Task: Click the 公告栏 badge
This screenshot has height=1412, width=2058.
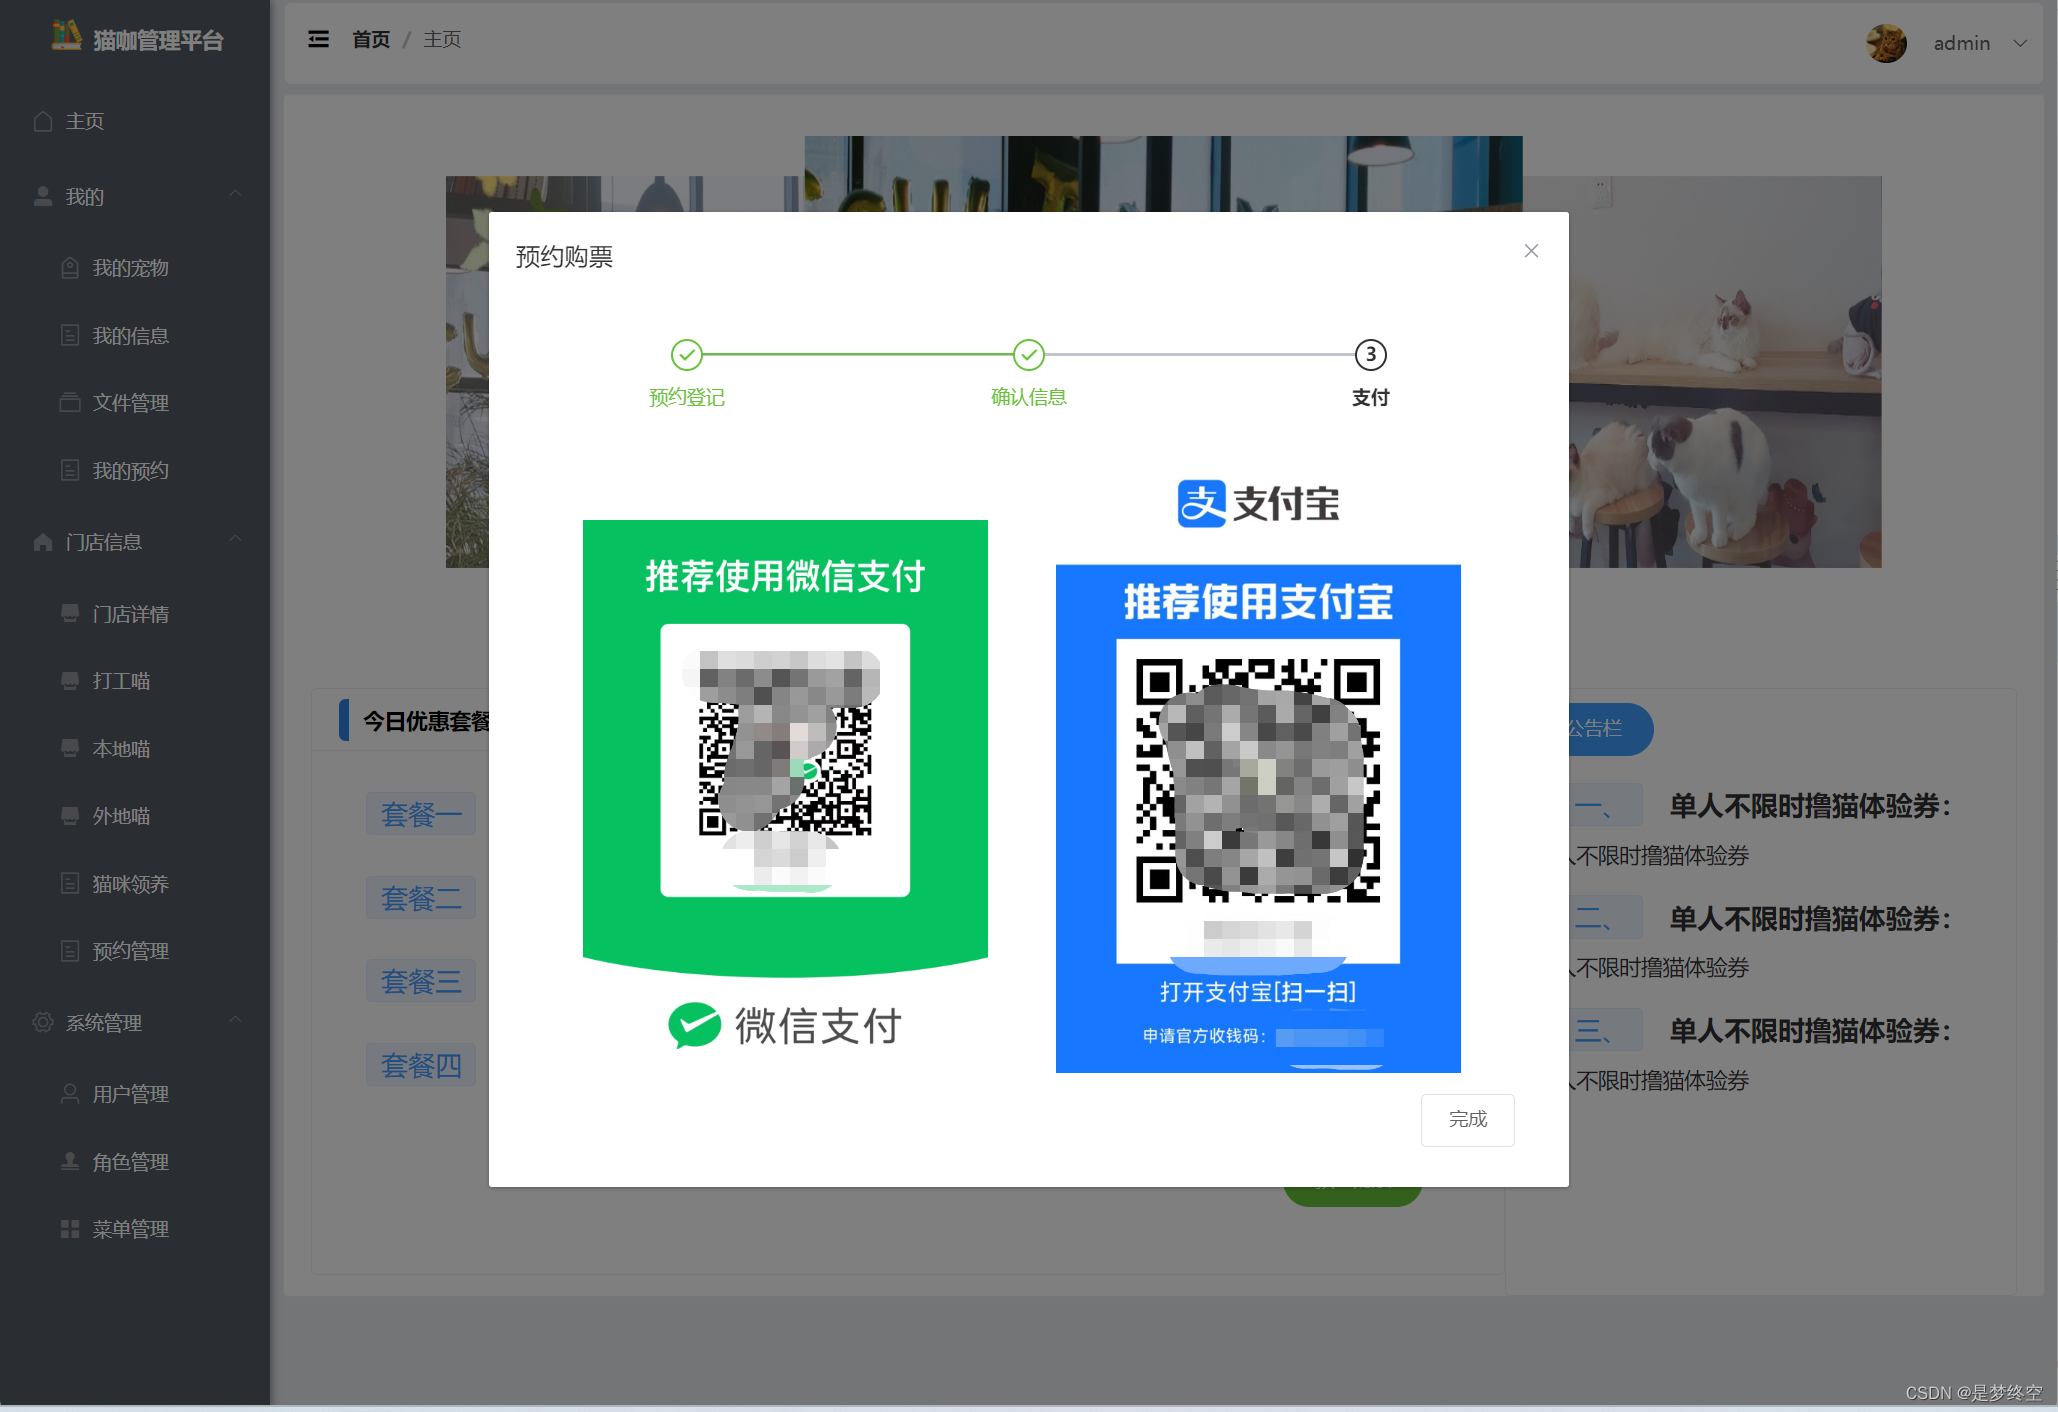Action: pos(1609,729)
